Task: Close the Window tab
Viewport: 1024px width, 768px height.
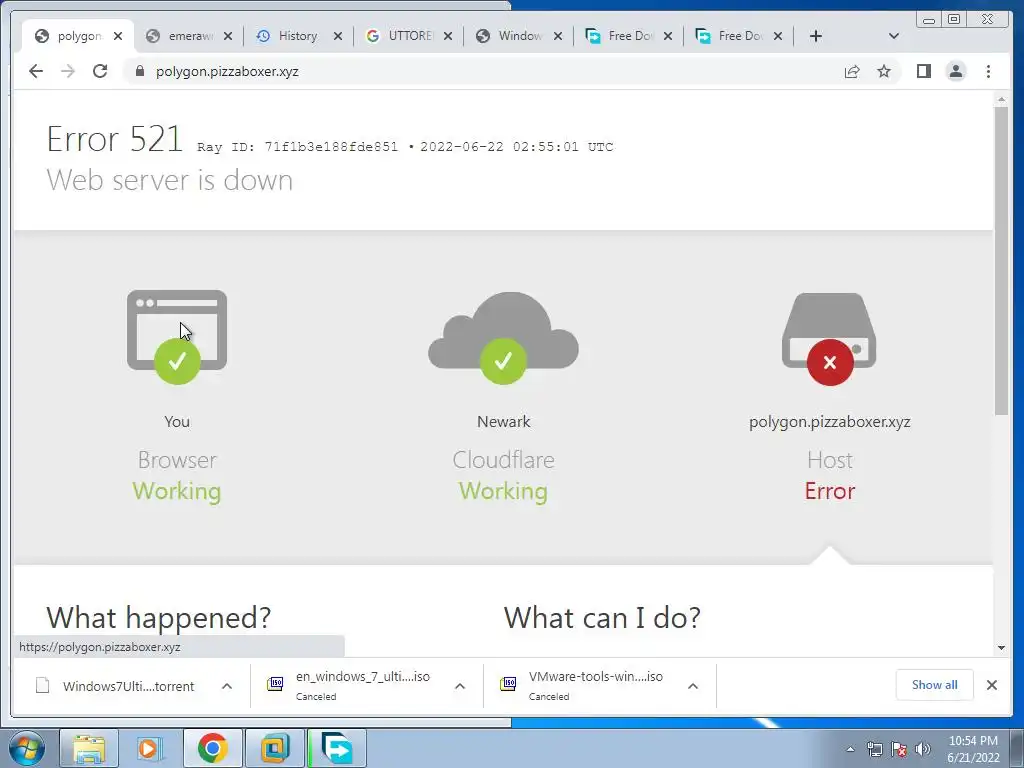Action: [x=558, y=36]
